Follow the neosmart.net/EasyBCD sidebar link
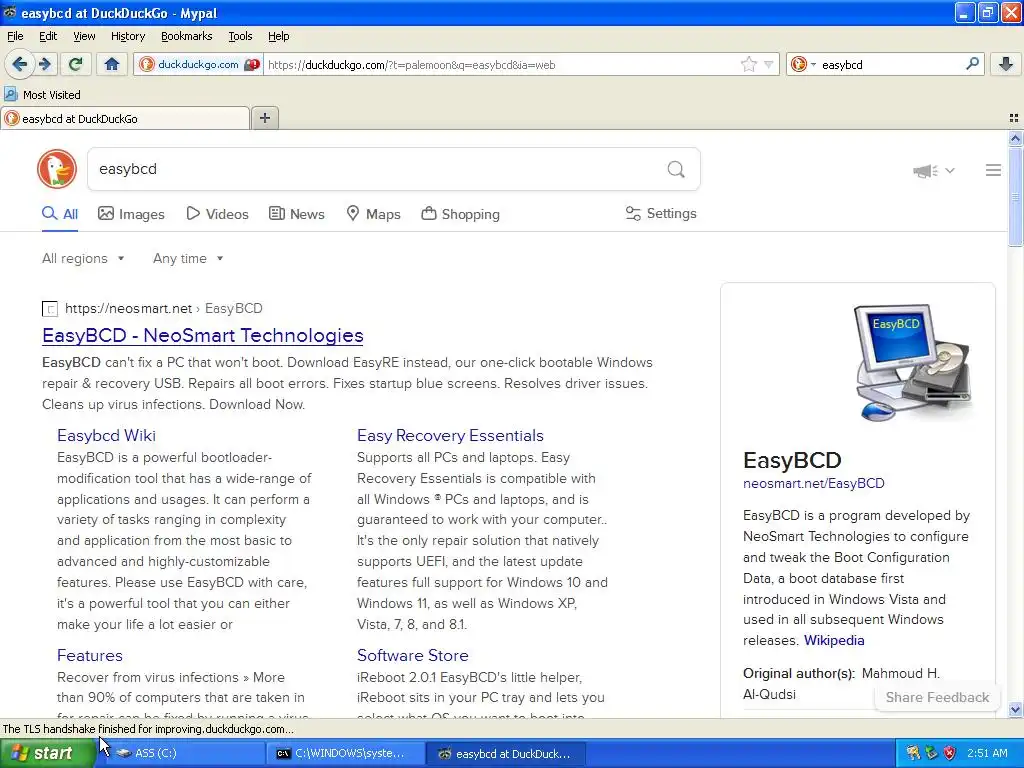The height and width of the screenshot is (768, 1024). coord(814,483)
